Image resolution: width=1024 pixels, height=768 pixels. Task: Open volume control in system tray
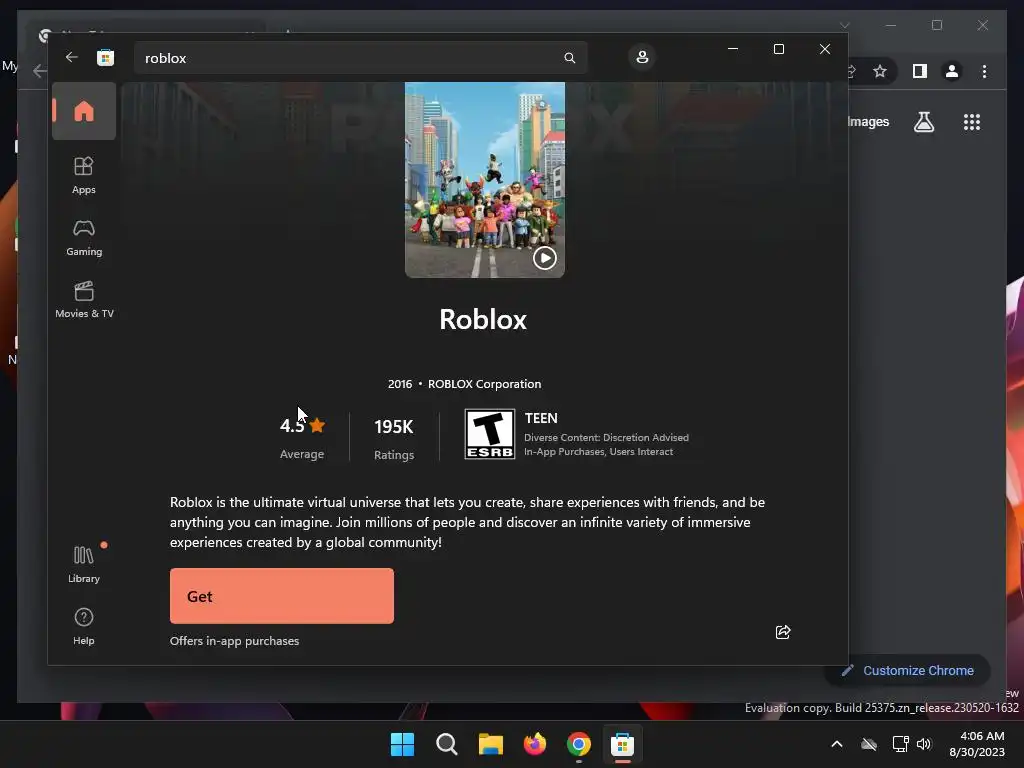[924, 744]
